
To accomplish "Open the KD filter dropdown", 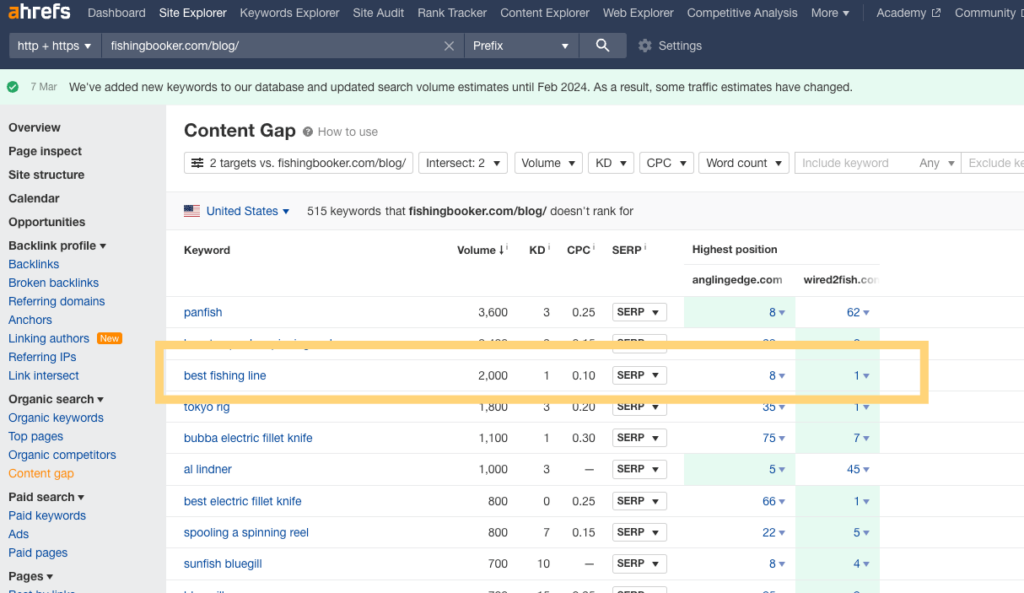I will [x=610, y=163].
